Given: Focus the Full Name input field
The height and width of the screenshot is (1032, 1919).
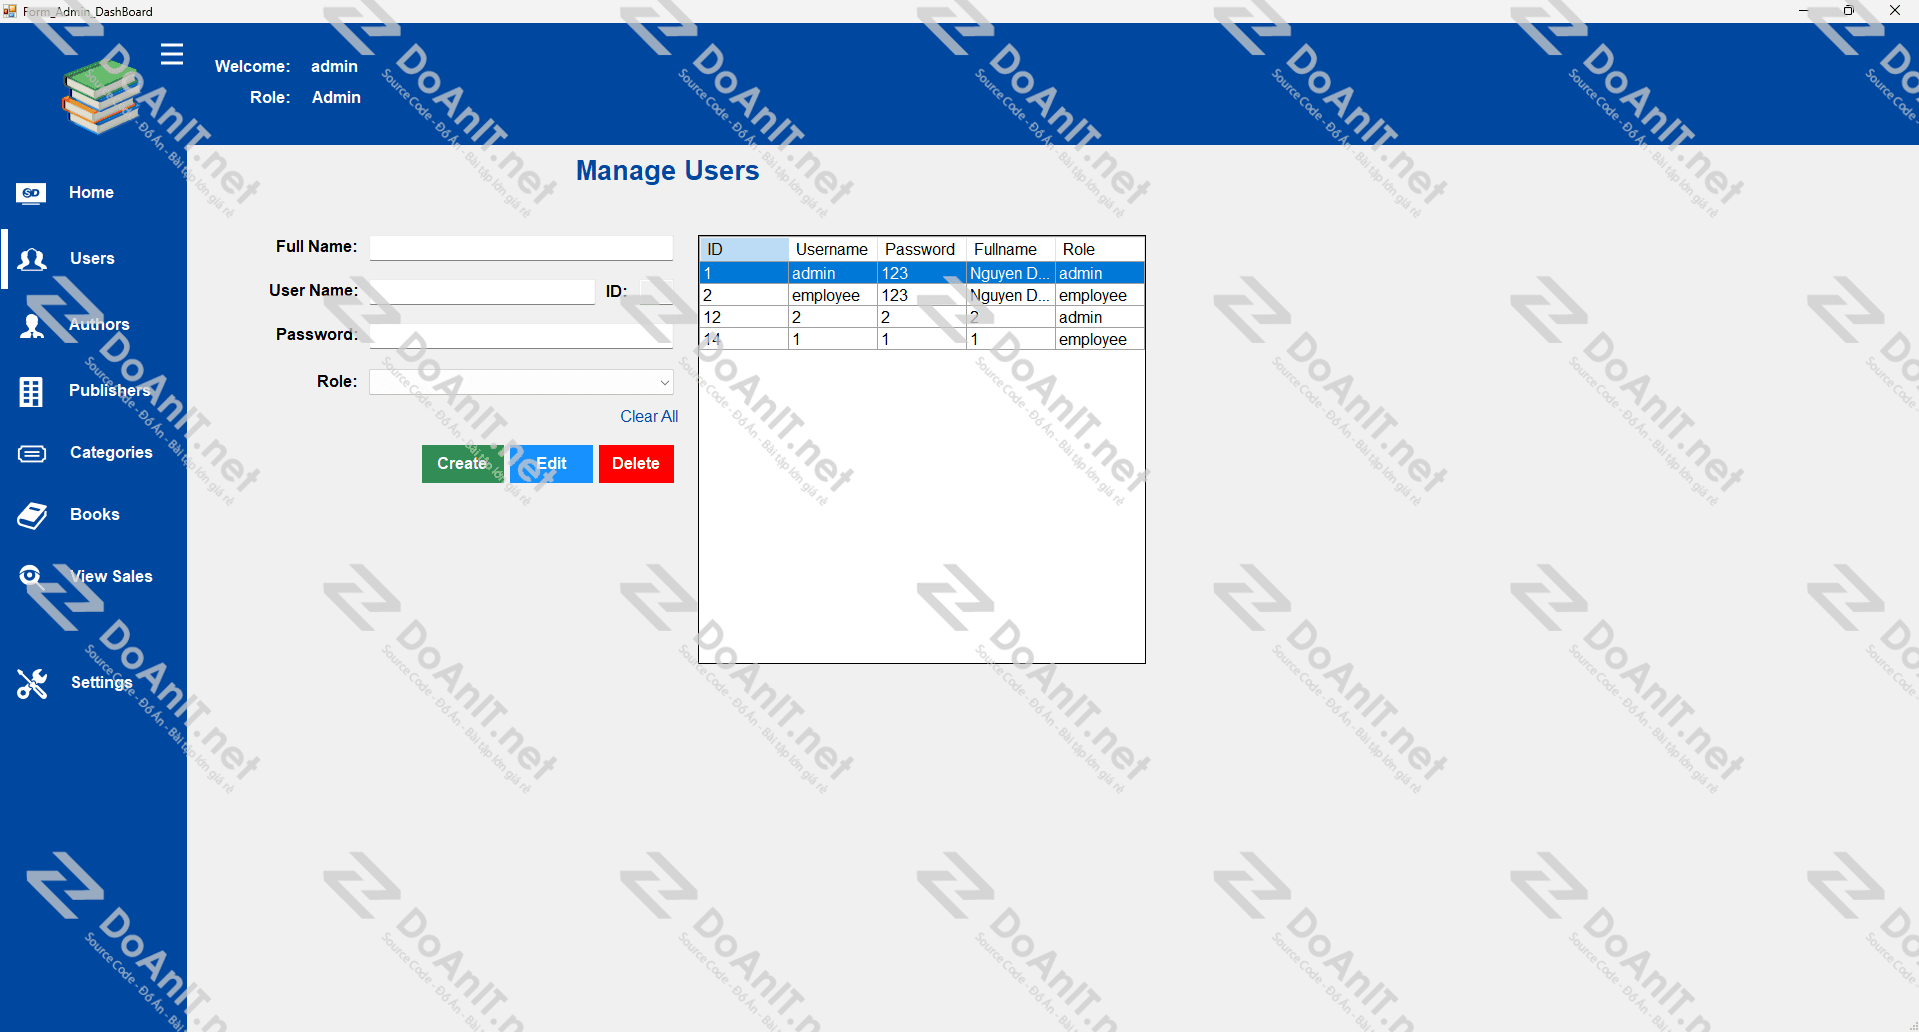Looking at the screenshot, I should [x=521, y=247].
